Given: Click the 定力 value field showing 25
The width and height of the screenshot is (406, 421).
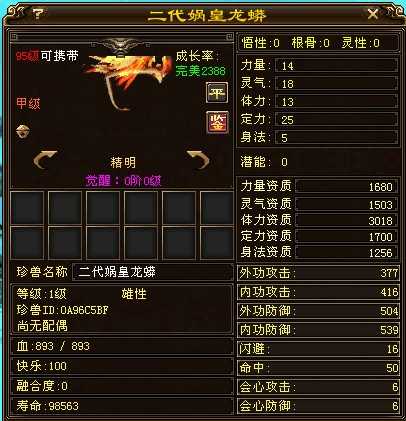Looking at the screenshot, I should point(336,119).
